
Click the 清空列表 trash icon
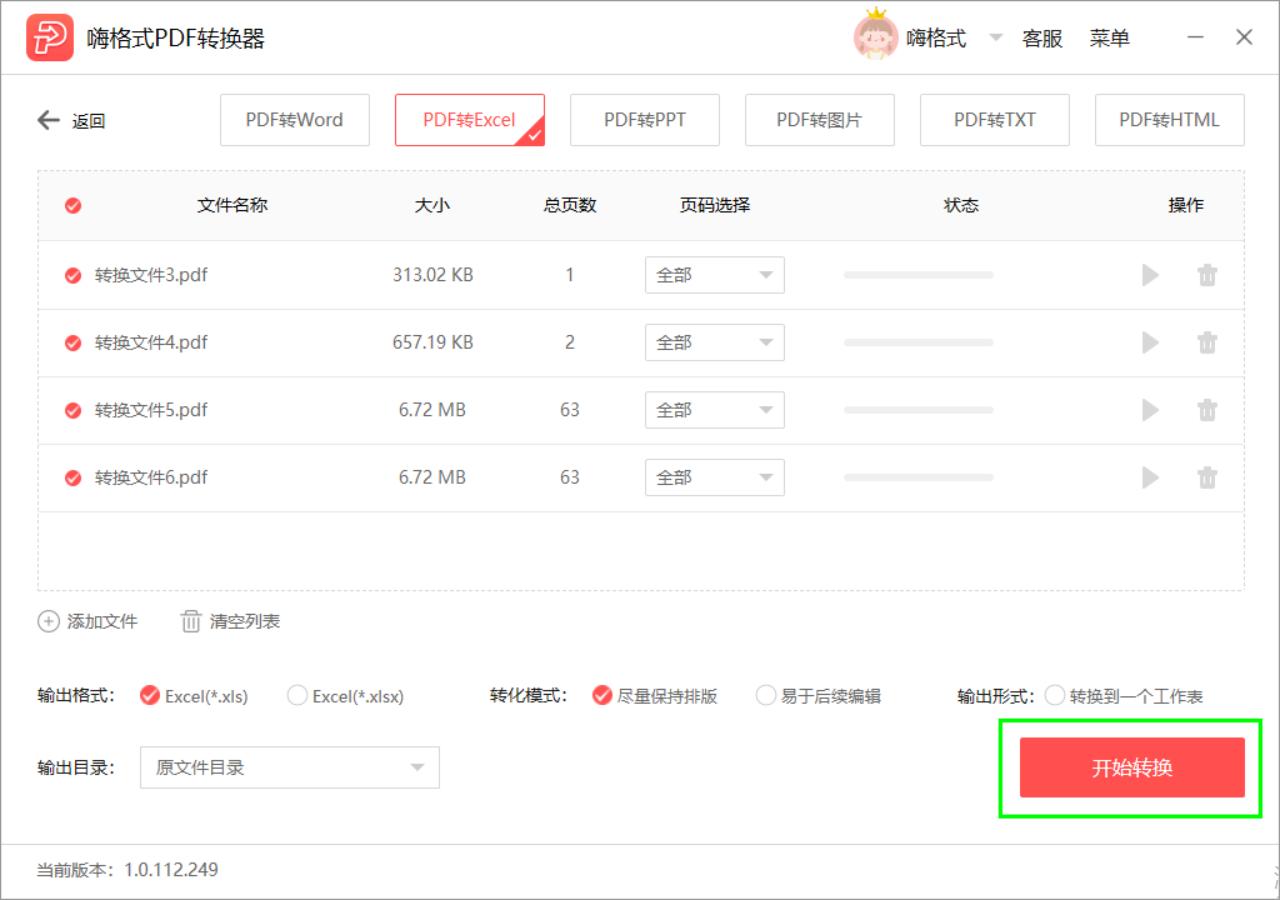(191, 621)
